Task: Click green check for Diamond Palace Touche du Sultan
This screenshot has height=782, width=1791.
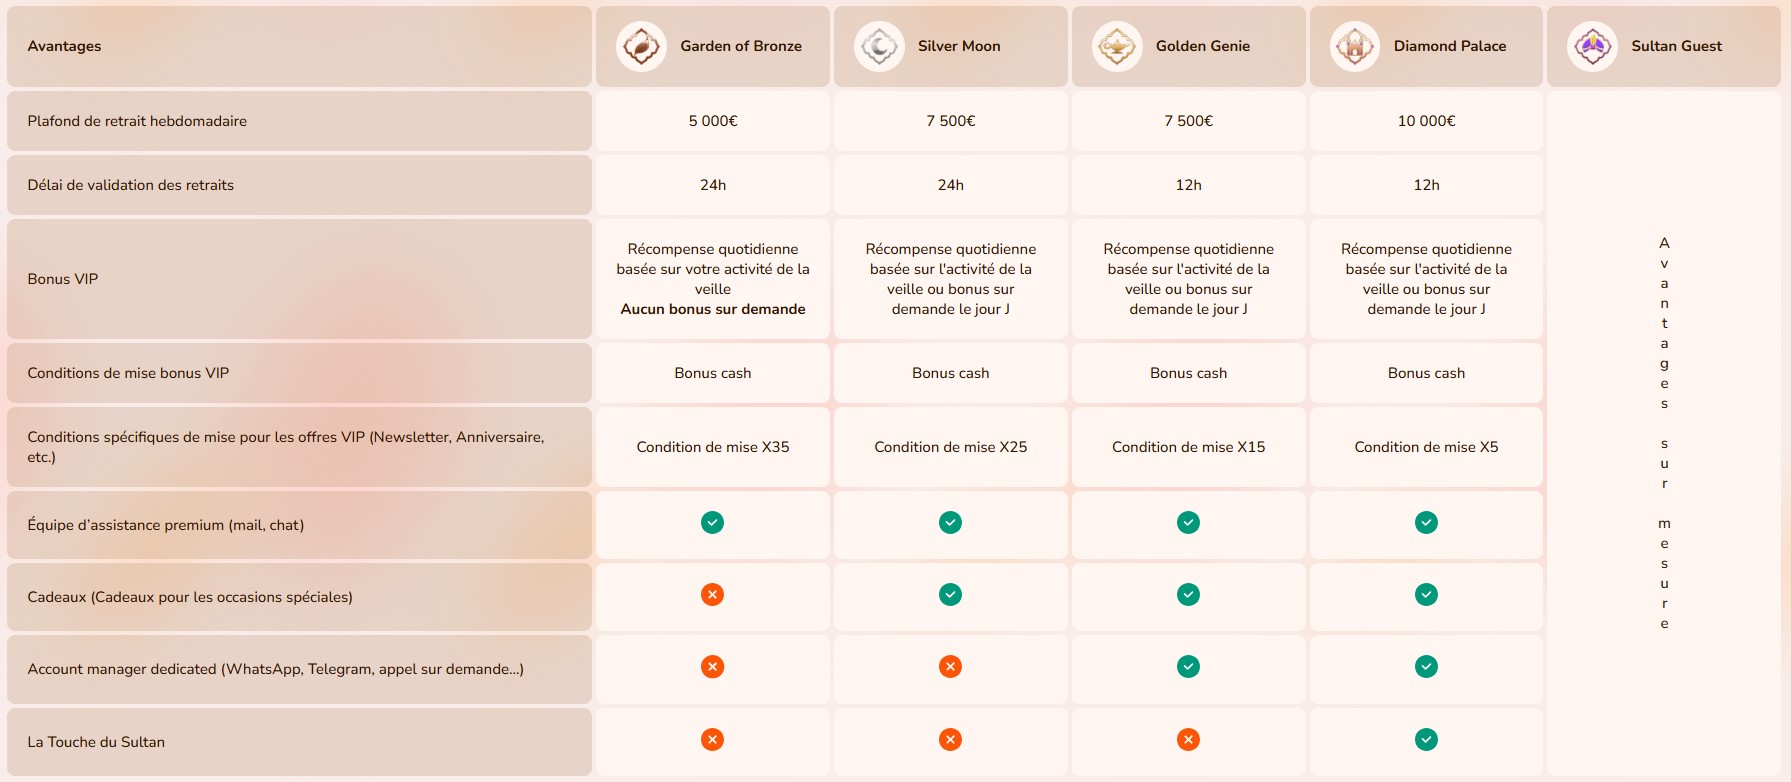Action: tap(1426, 740)
